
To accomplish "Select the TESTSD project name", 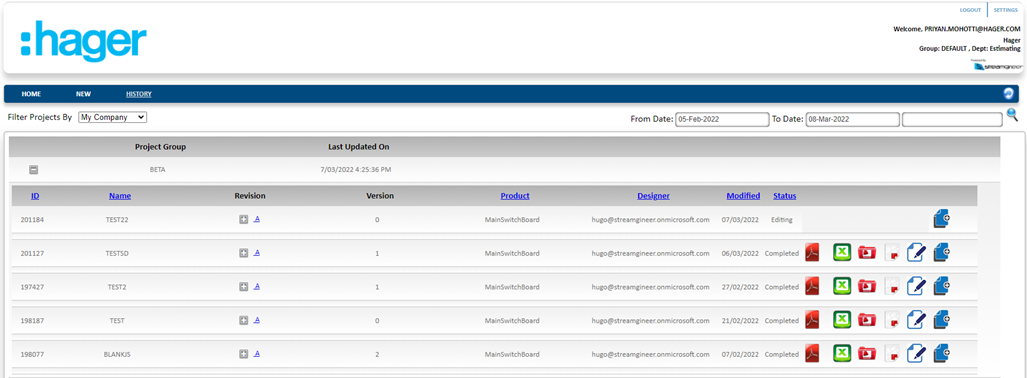I will point(117,254).
